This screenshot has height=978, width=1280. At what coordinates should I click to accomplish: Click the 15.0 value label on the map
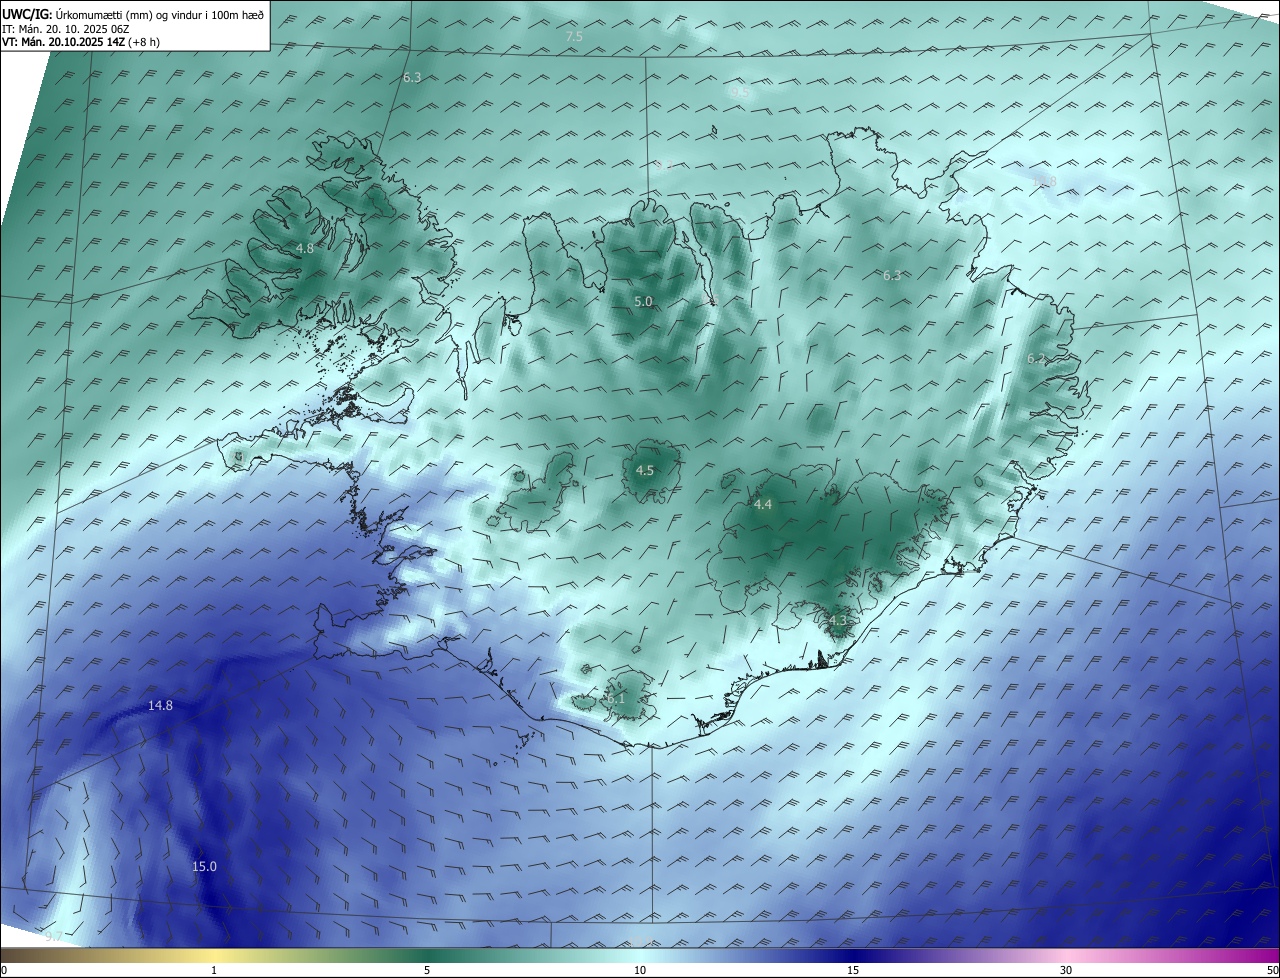point(204,867)
